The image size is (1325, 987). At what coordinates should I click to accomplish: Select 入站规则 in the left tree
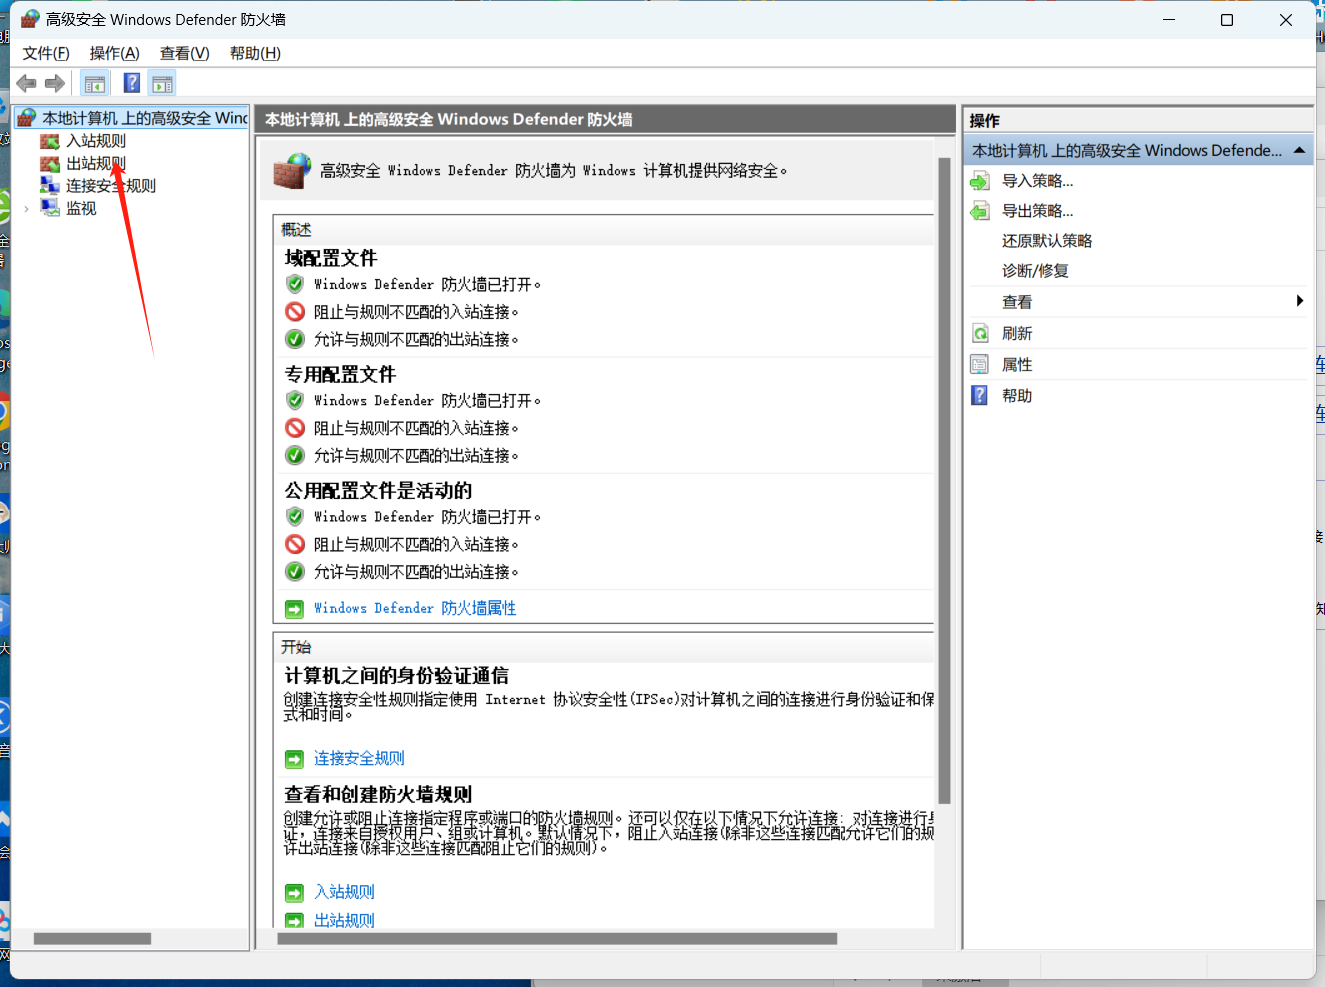pyautogui.click(x=96, y=141)
